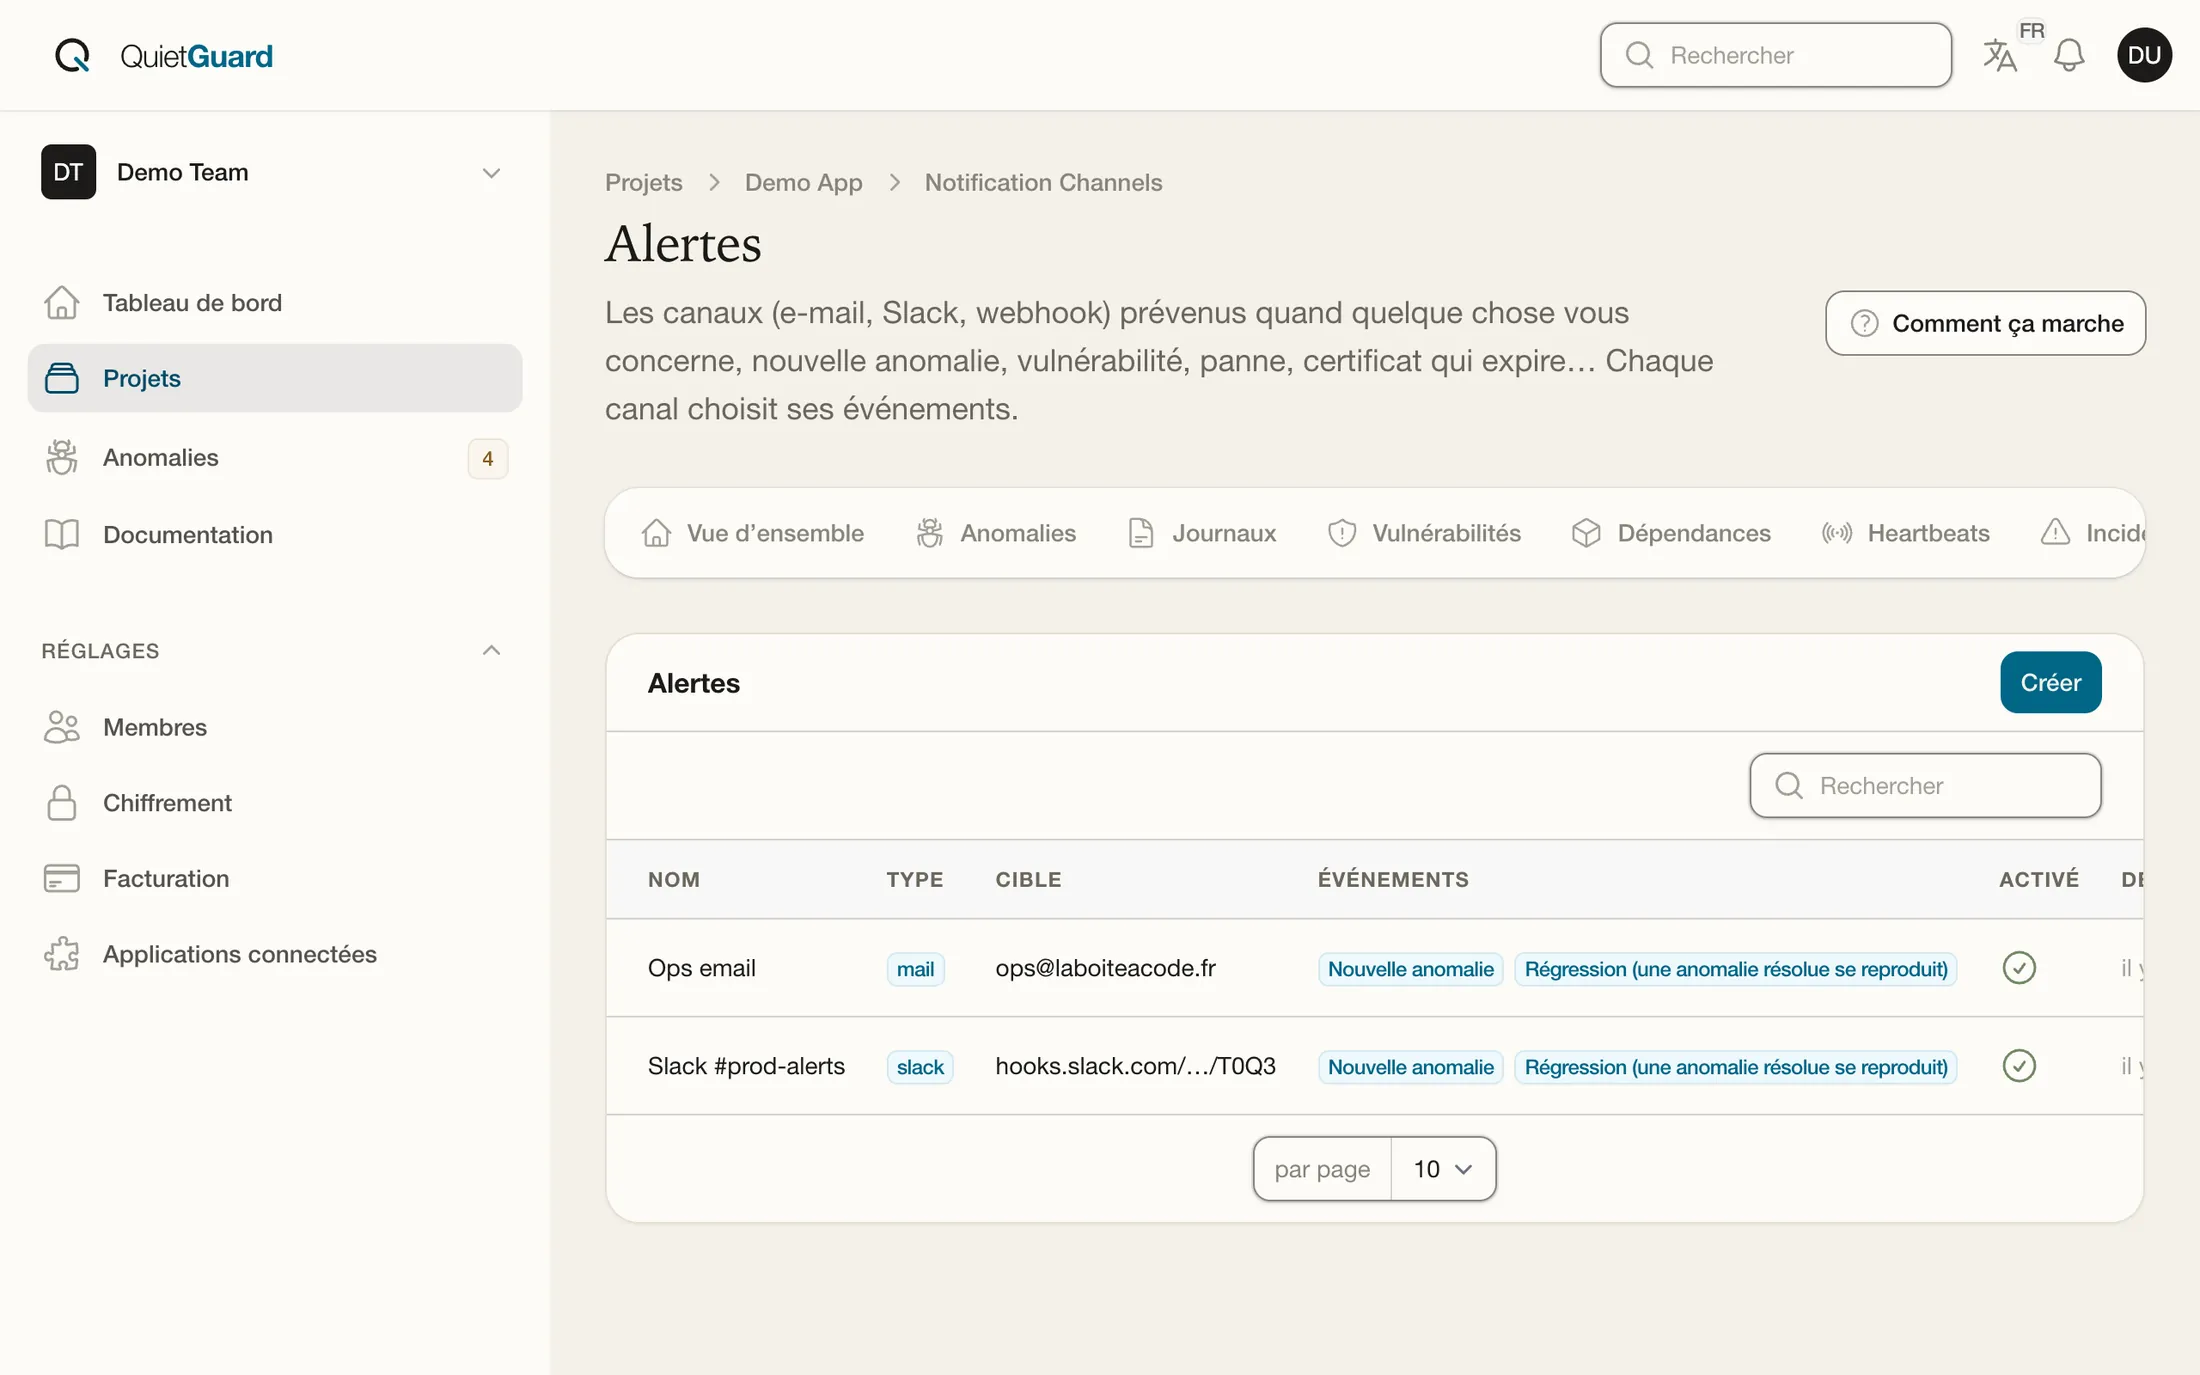2200x1375 pixels.
Task: Toggle the activé checkmark for Slack #prod-alerts
Action: point(2019,1065)
